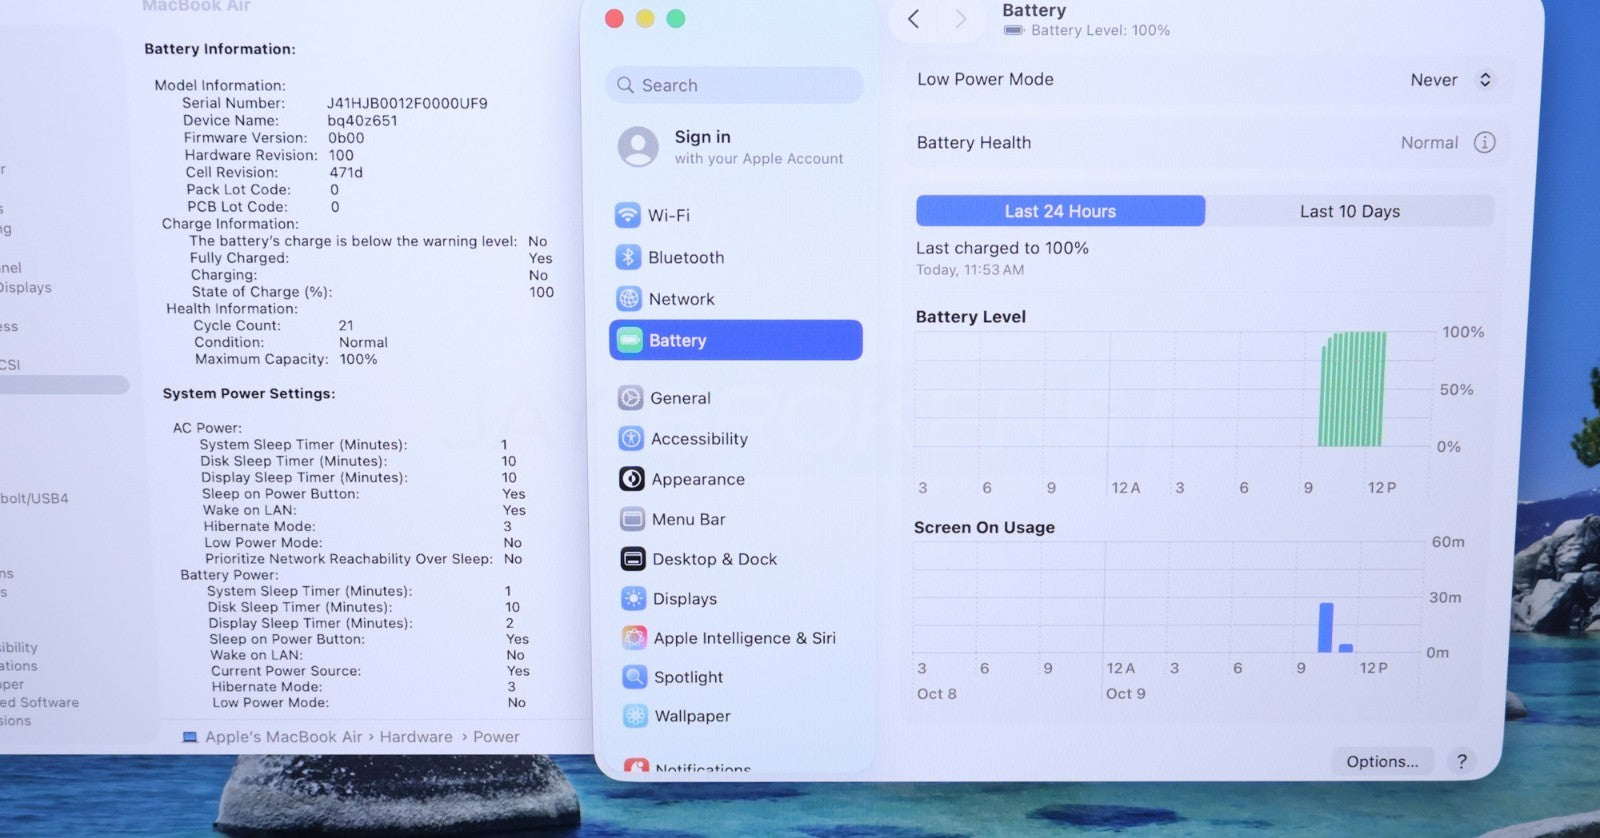This screenshot has width=1600, height=838.
Task: Select Battery in the settings sidebar
Action: tap(735, 340)
